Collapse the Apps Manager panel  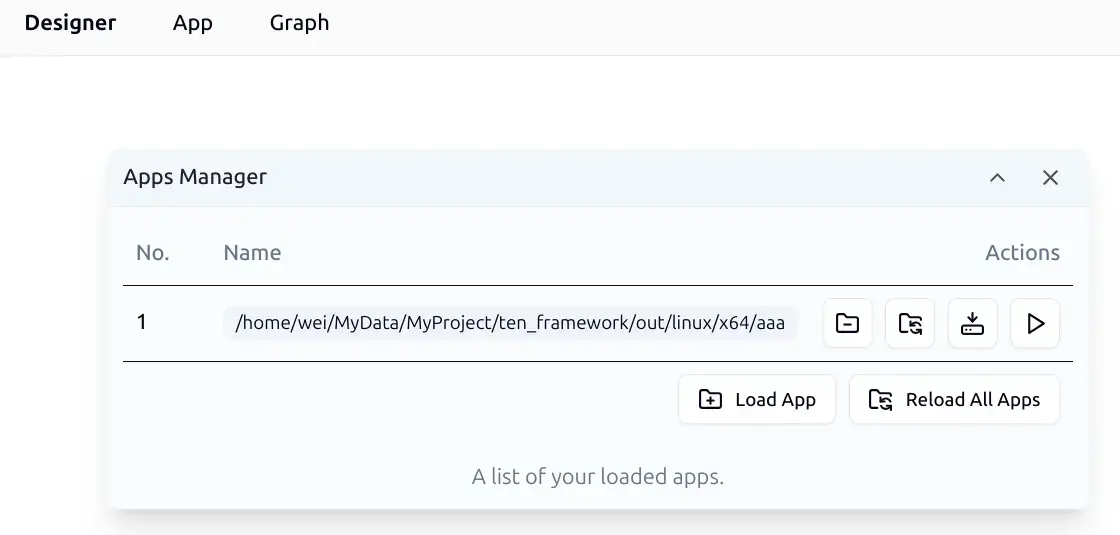(x=997, y=178)
